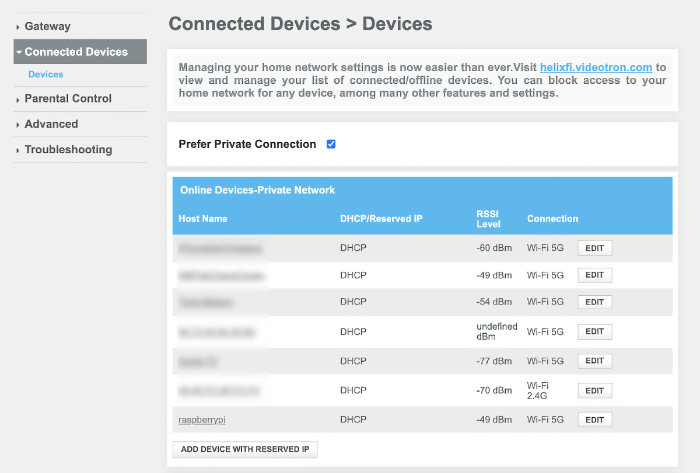The image size is (700, 473).
Task: Click the Connected Devices > Devices page heading
Action: 300,24
